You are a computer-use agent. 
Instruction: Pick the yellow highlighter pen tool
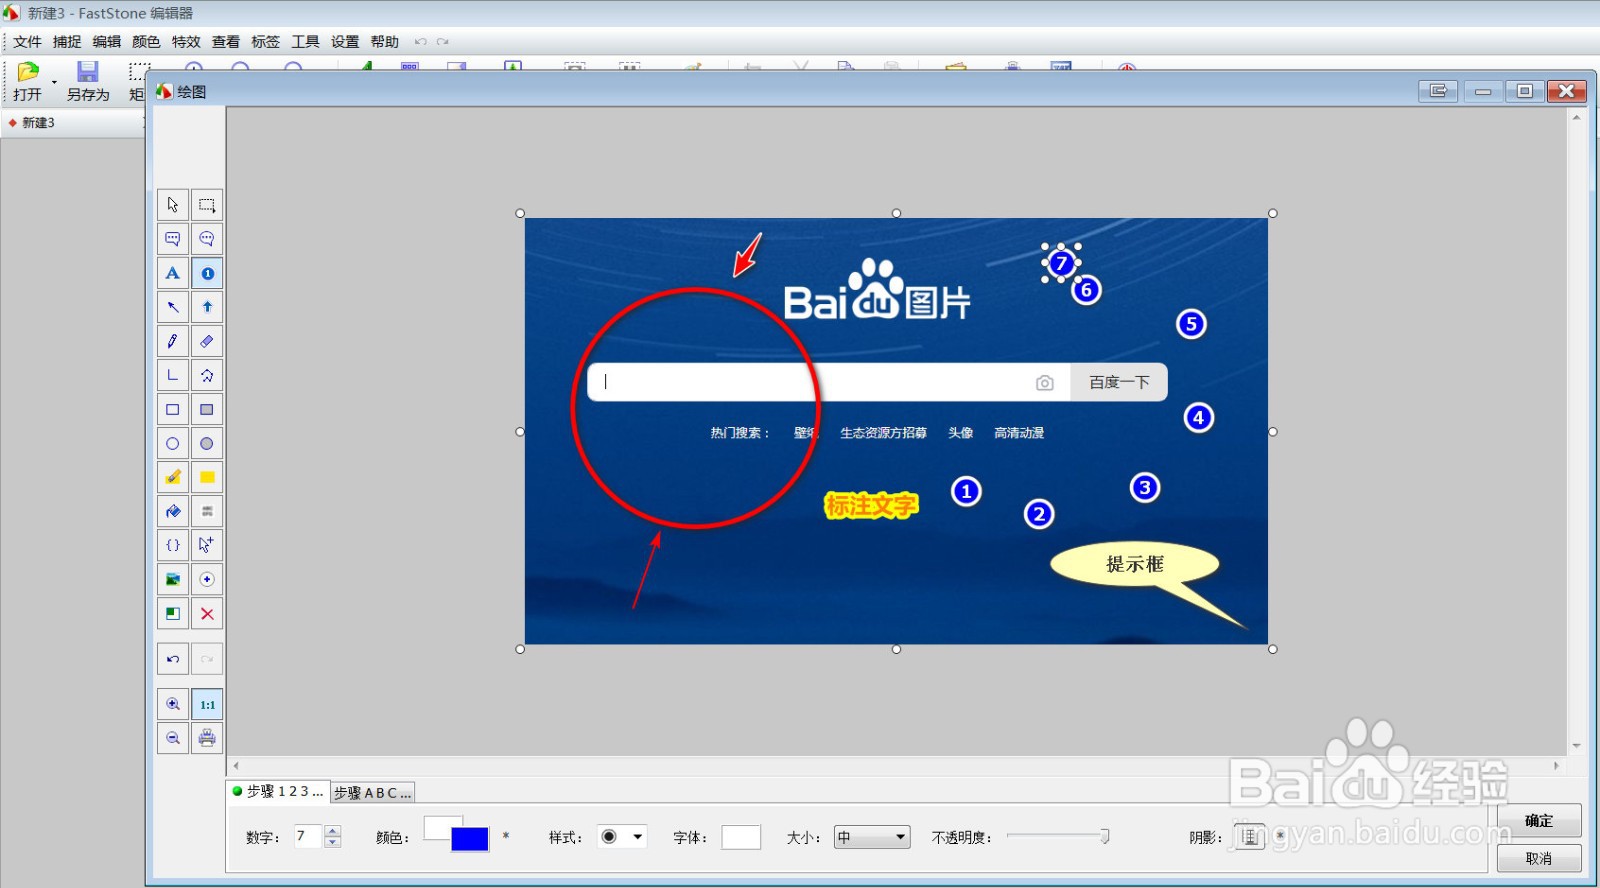[x=172, y=477]
